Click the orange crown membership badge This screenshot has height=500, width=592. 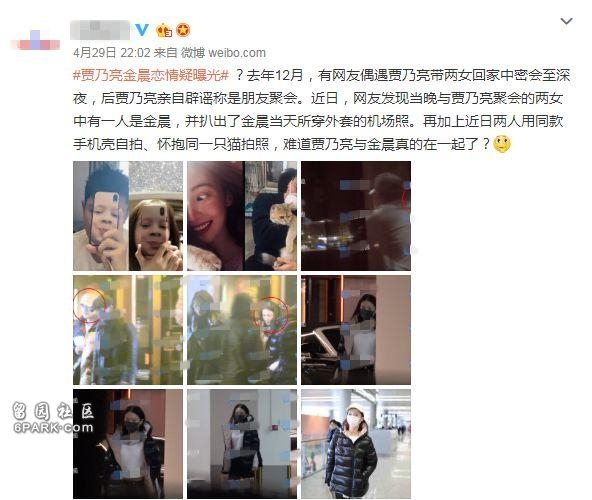(164, 30)
